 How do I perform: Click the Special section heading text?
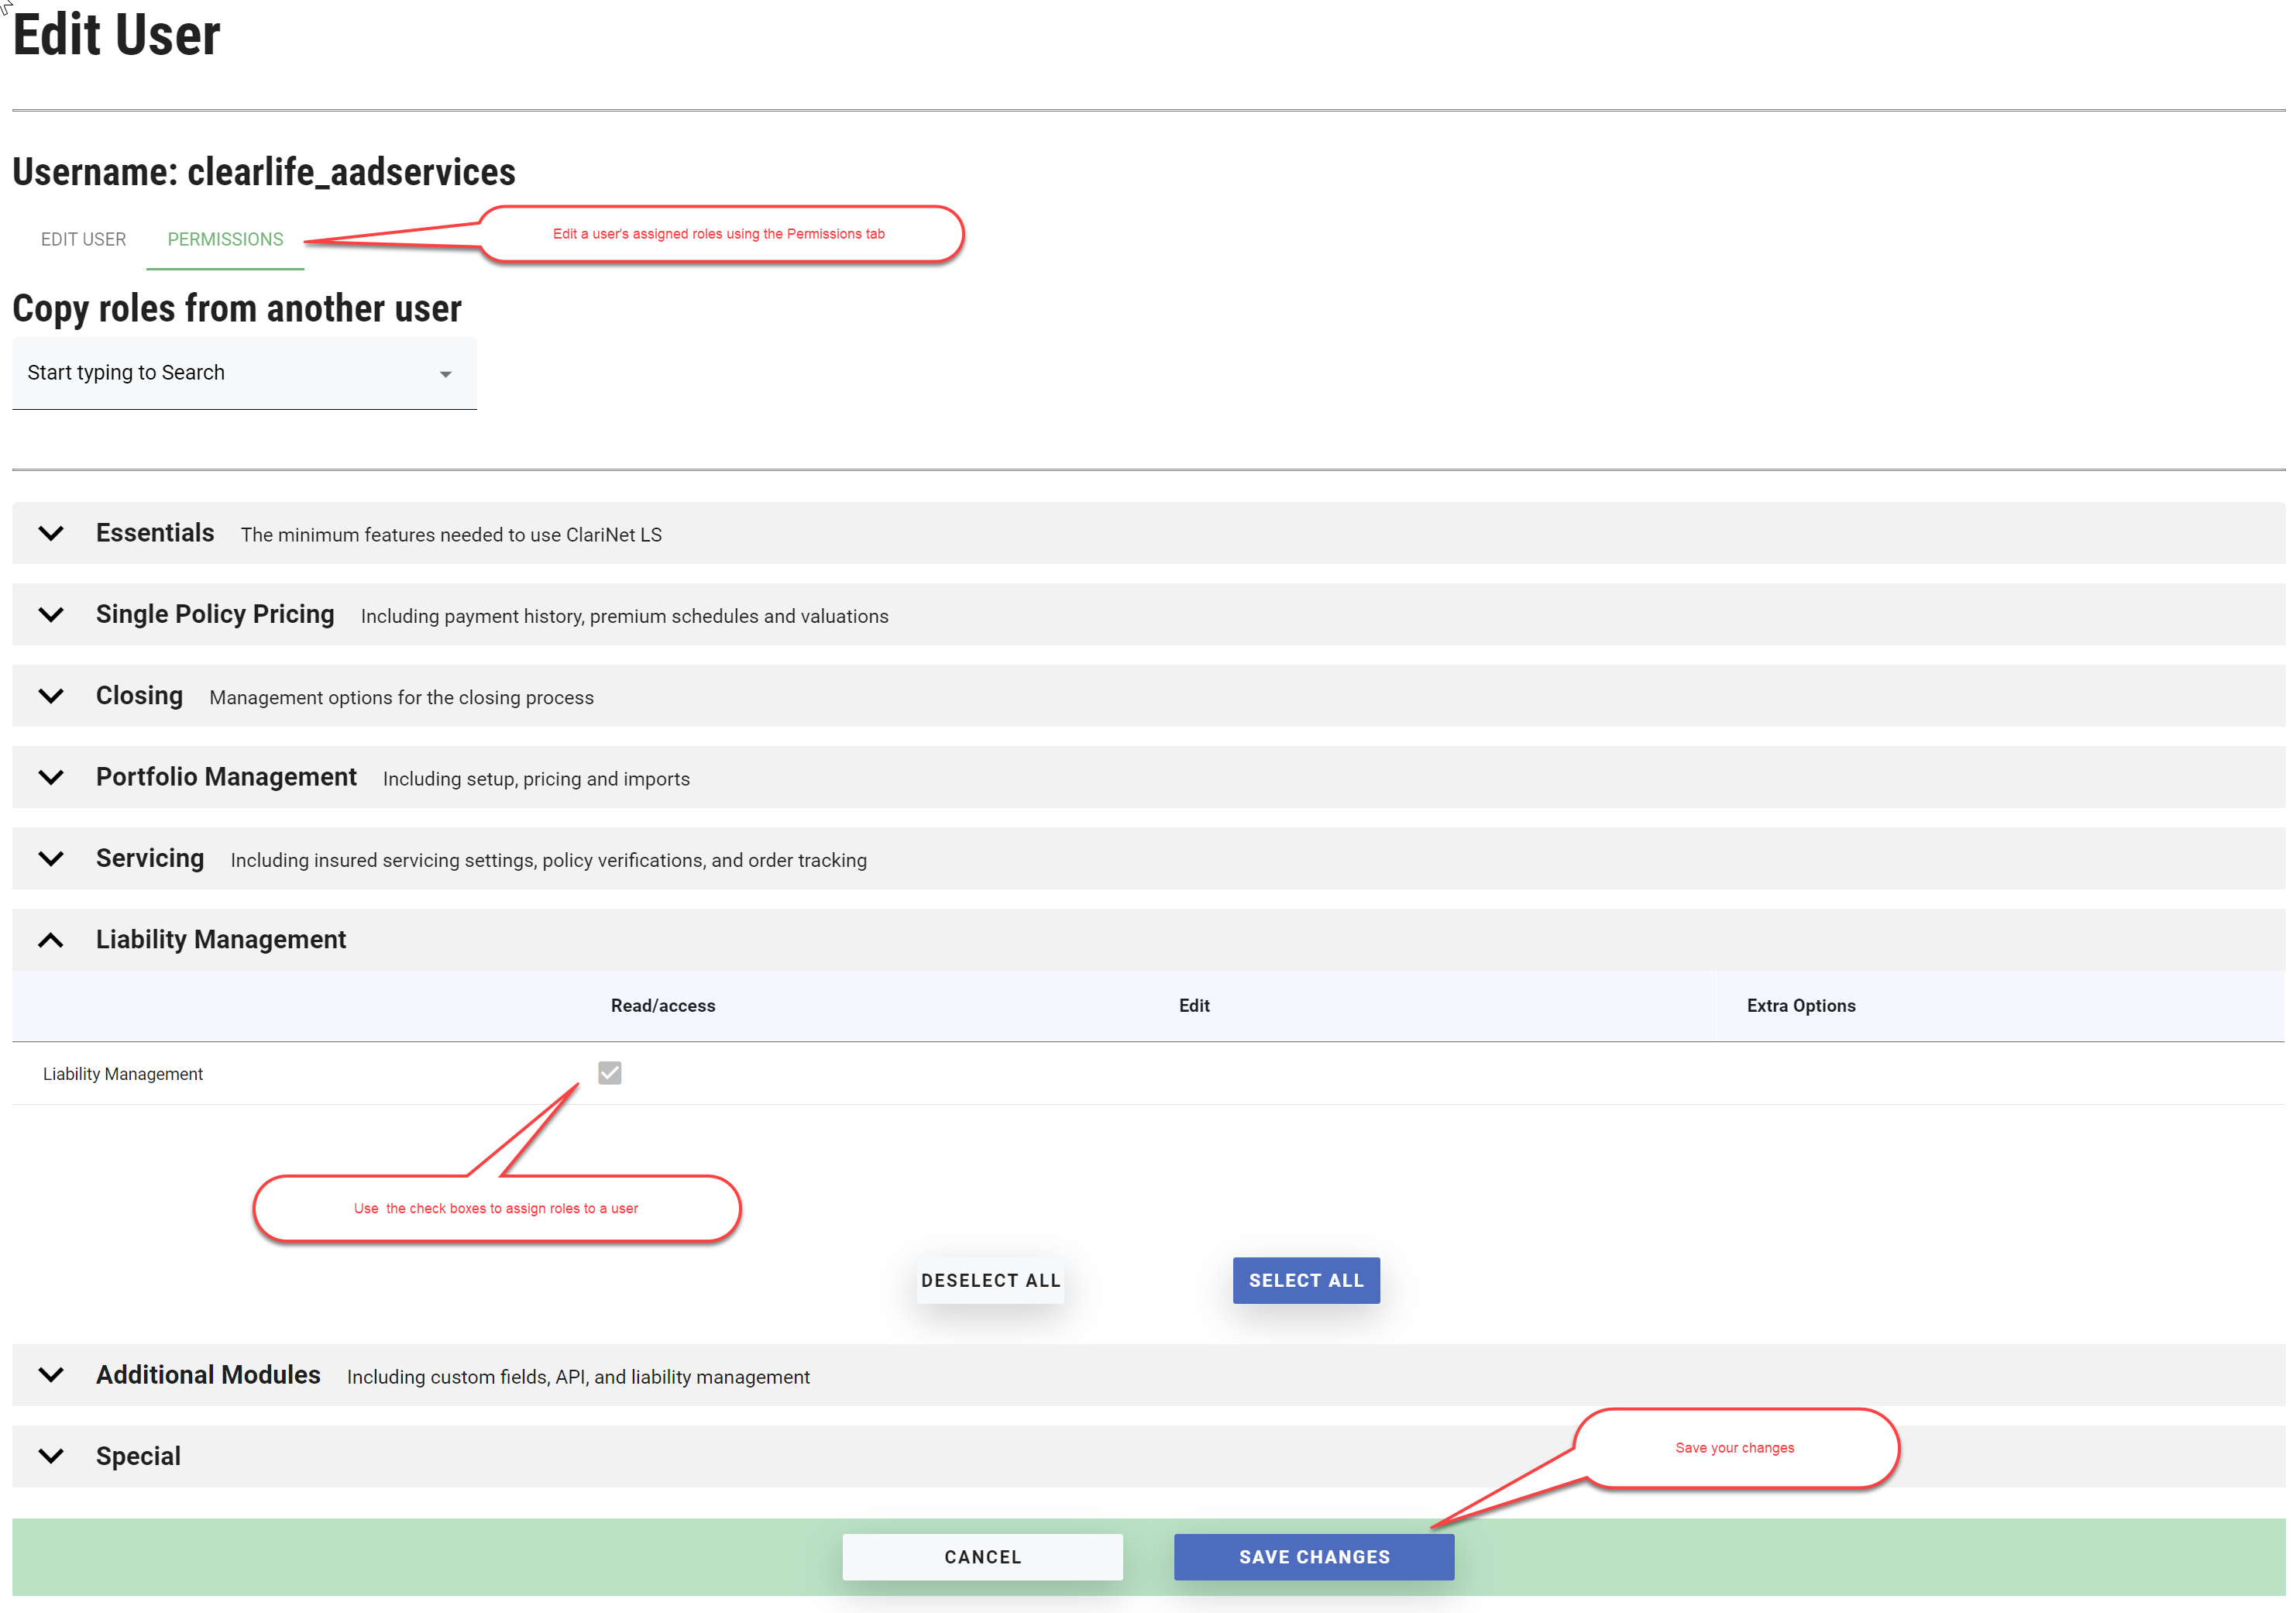138,1456
